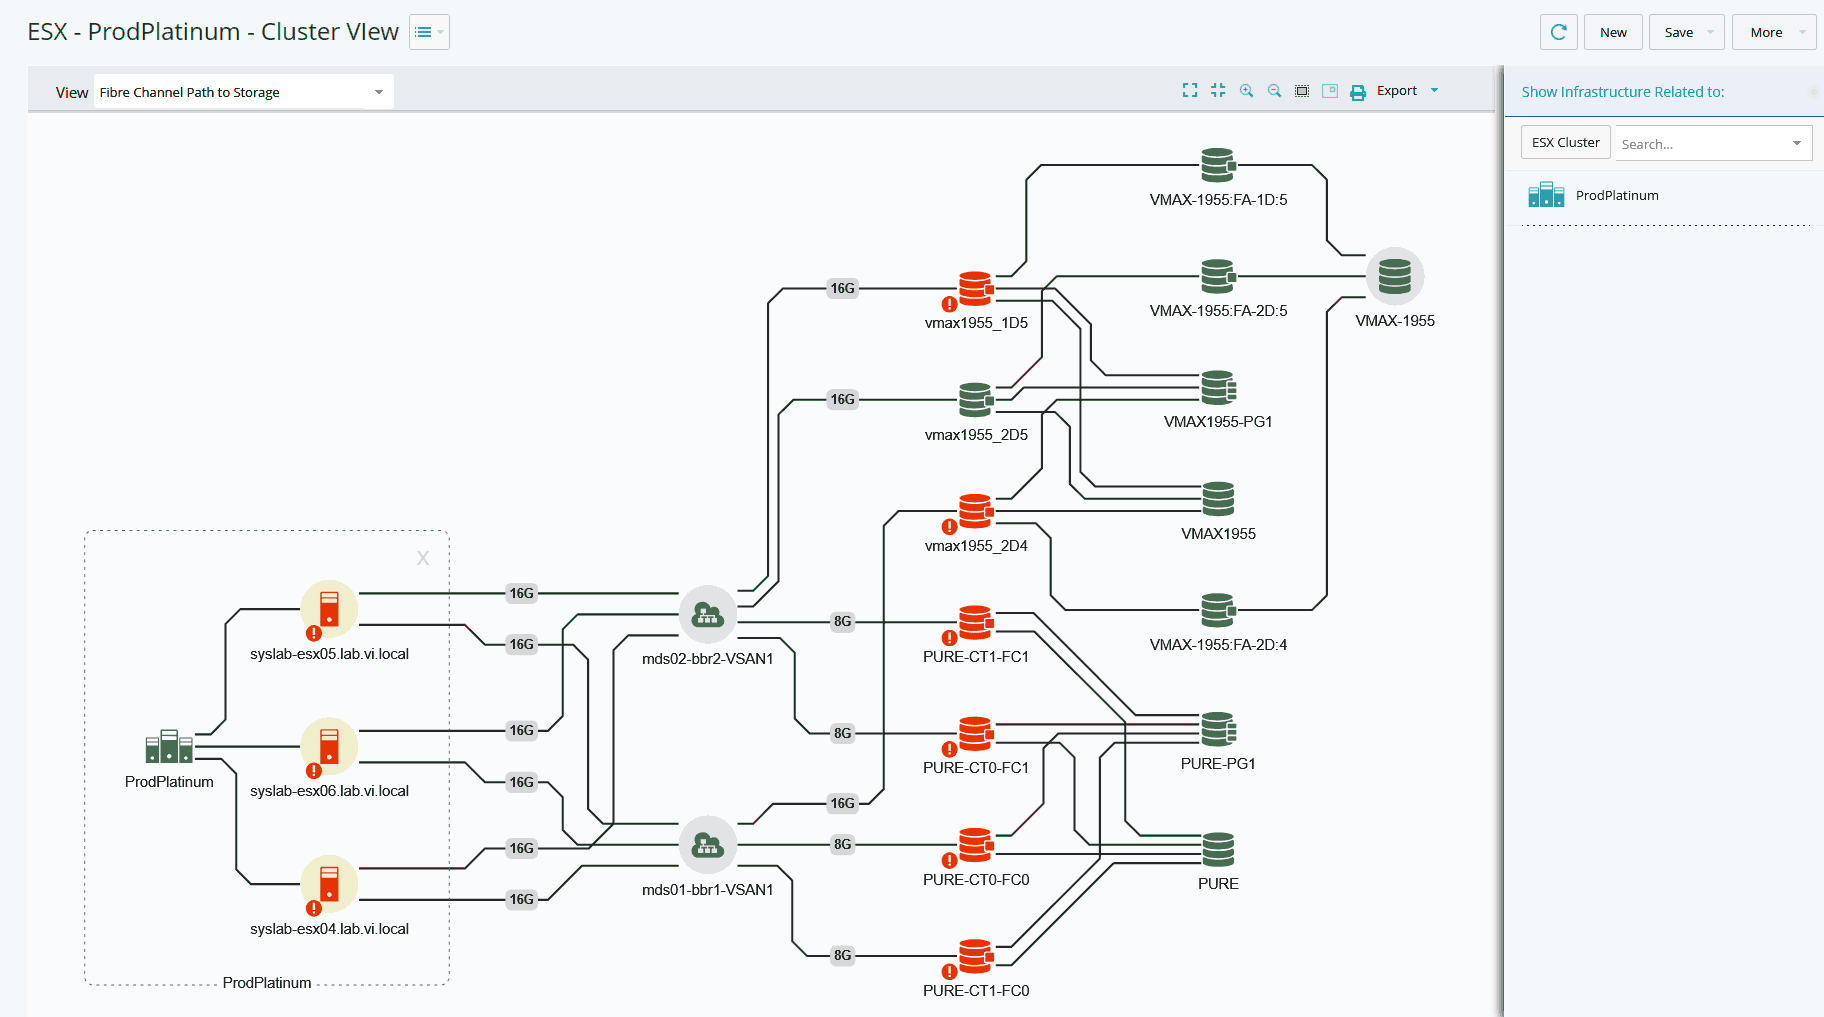Open the list-view menu beside the title
The image size is (1824, 1017).
click(429, 32)
